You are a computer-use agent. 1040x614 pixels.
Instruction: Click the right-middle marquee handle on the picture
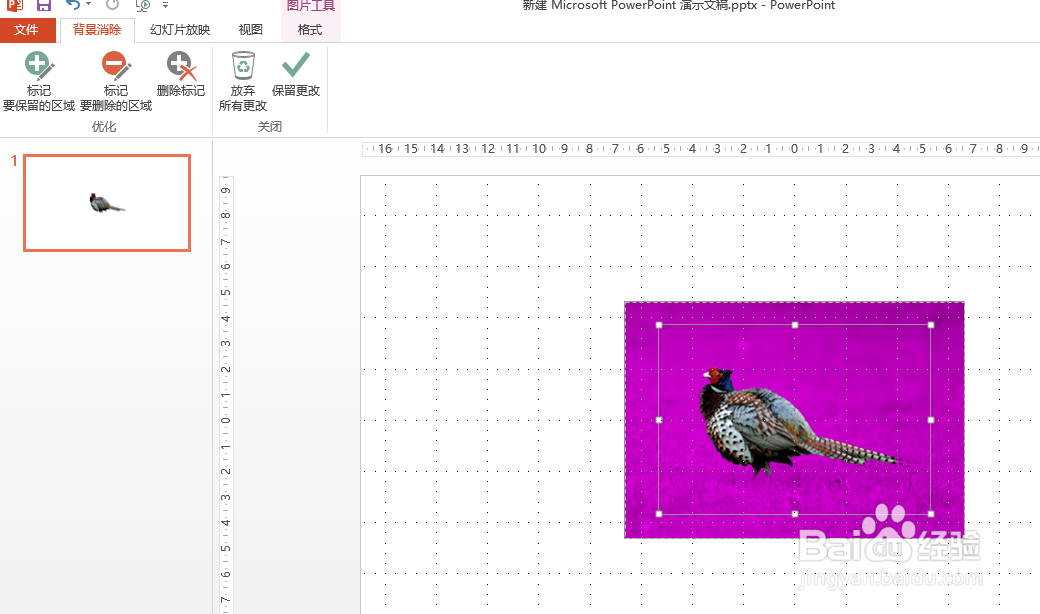[x=931, y=420]
